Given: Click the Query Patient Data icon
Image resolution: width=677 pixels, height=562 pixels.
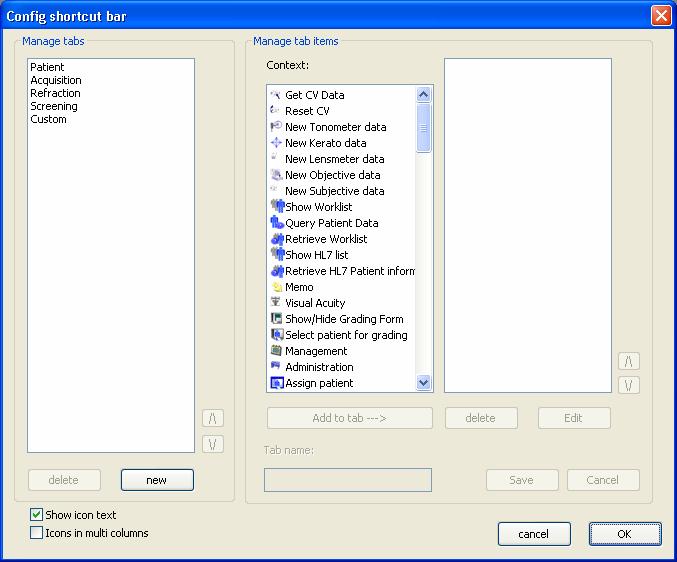Looking at the screenshot, I should tap(277, 222).
